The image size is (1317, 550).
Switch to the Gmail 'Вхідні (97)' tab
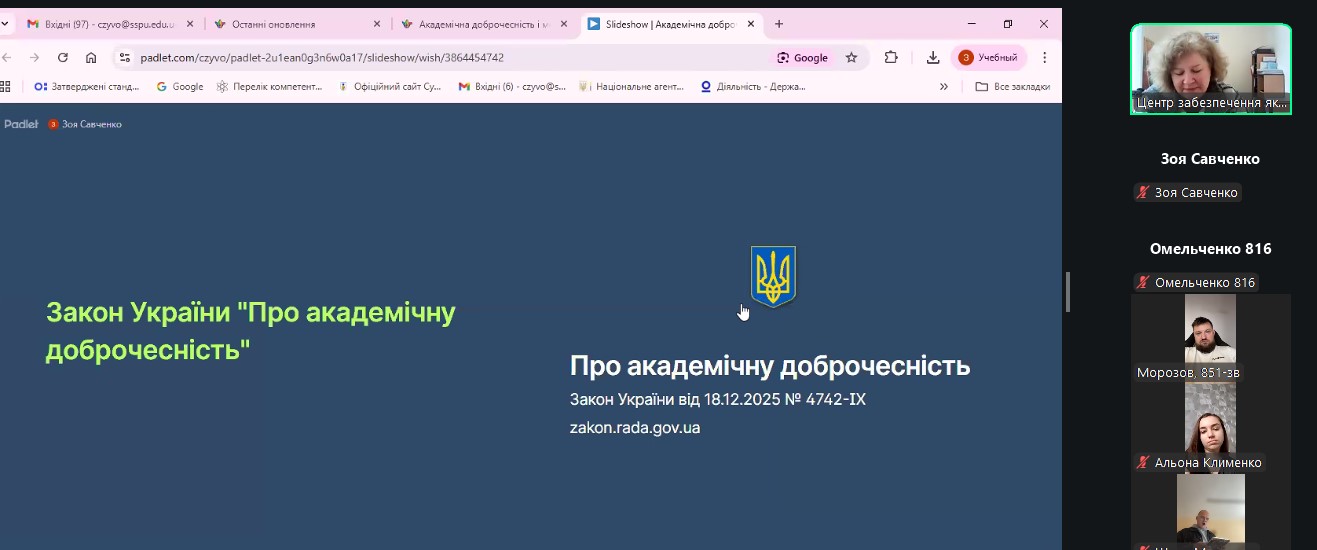[100, 24]
